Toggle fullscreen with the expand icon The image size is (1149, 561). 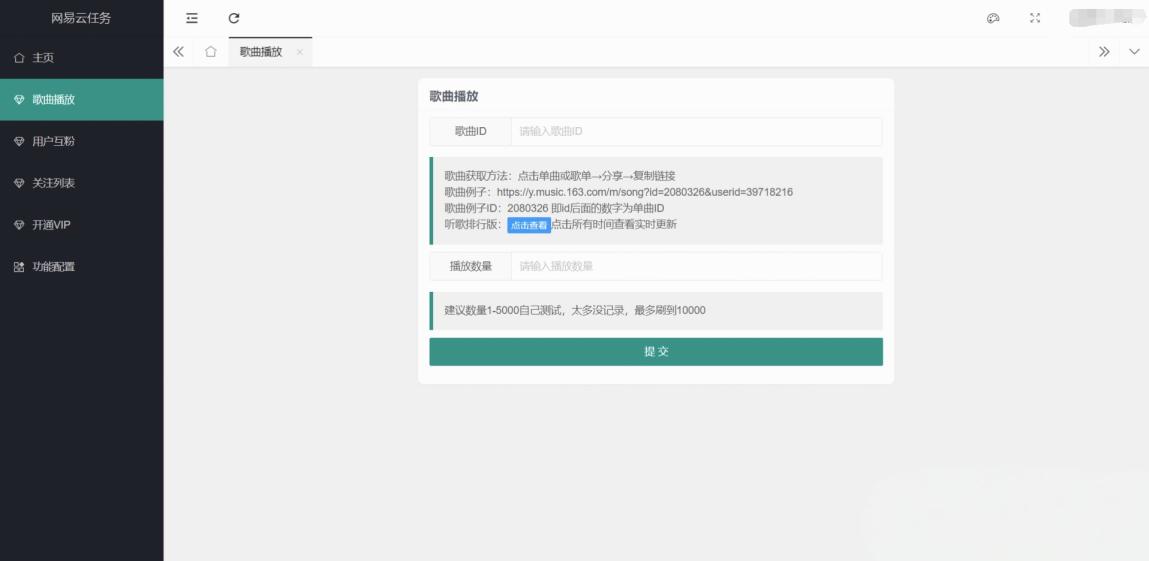[x=1035, y=18]
